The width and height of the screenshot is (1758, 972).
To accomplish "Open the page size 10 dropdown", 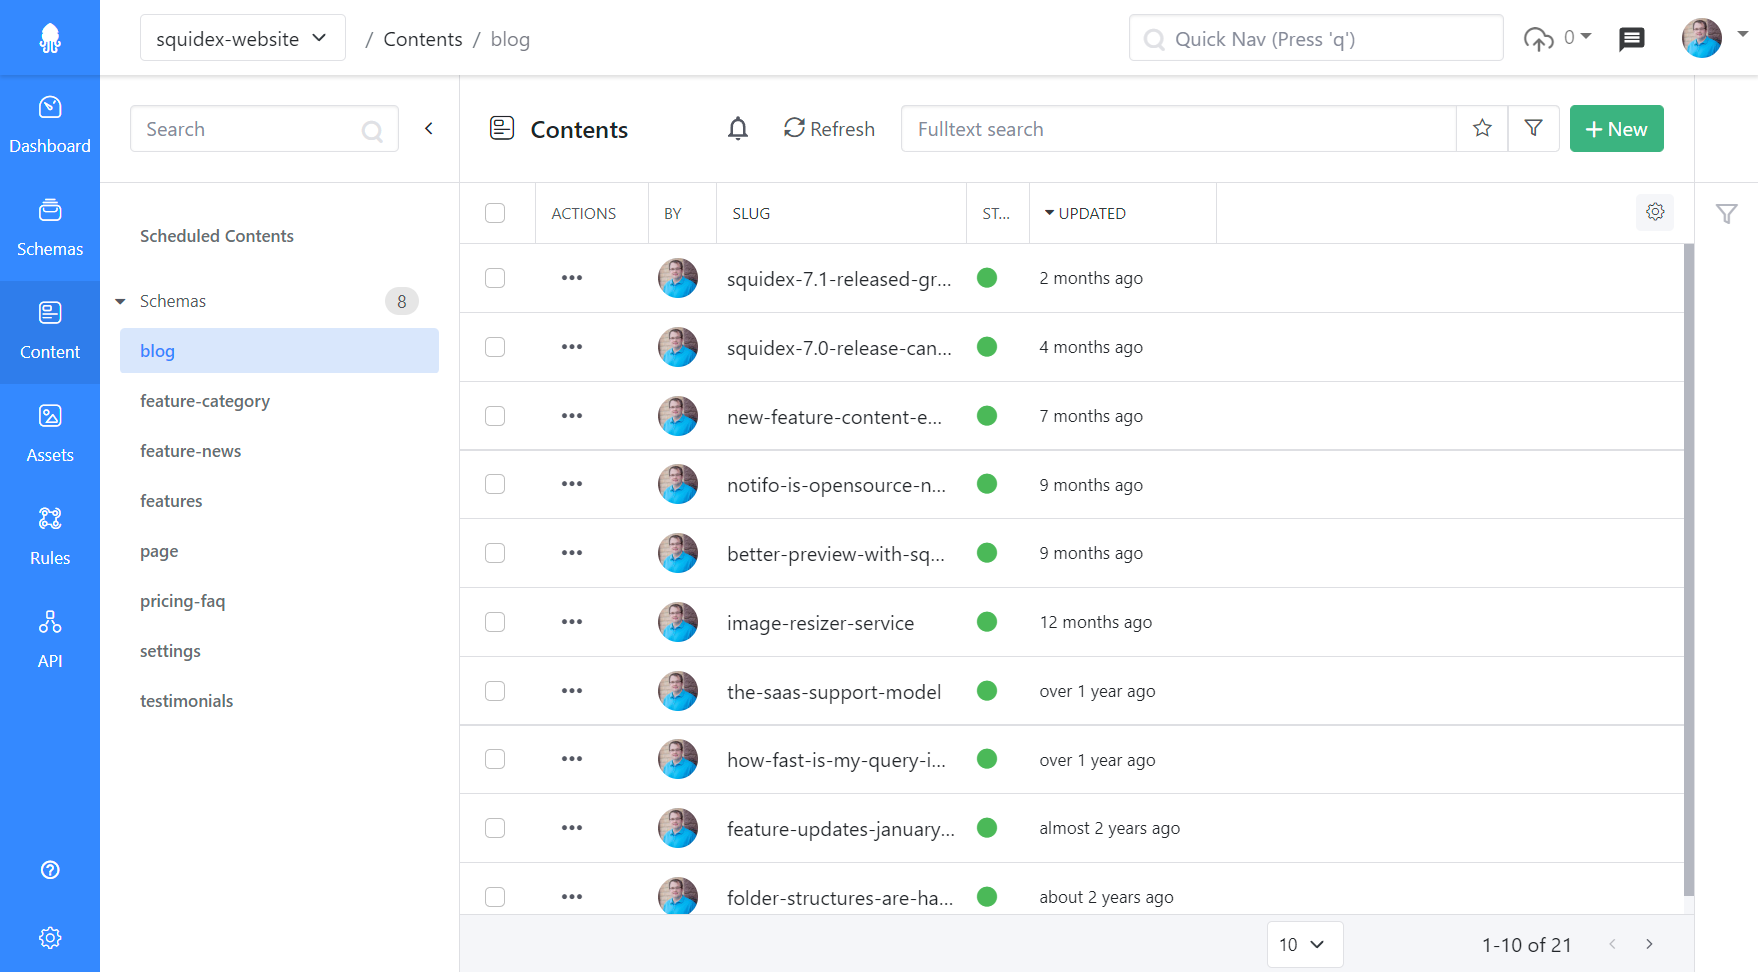I will pyautogui.click(x=1304, y=944).
